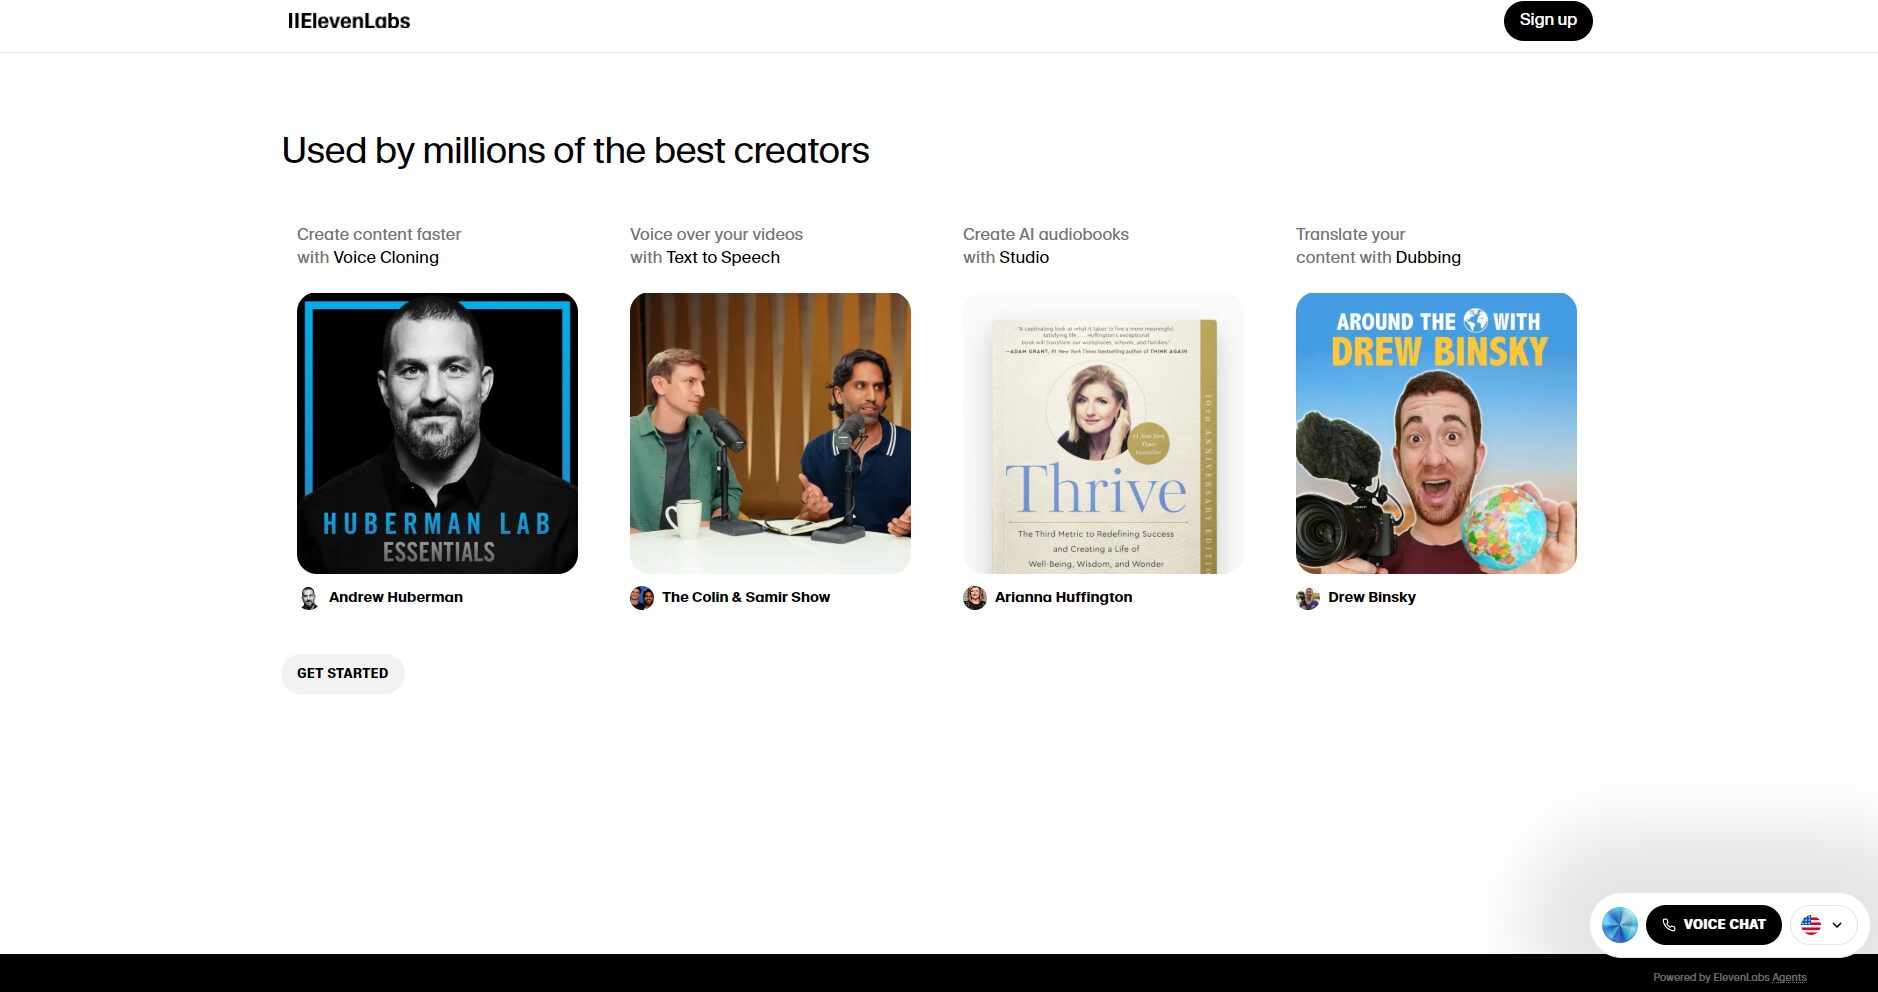The width and height of the screenshot is (1878, 992).
Task: Click Arianna Huffington's small avatar icon
Action: [975, 598]
